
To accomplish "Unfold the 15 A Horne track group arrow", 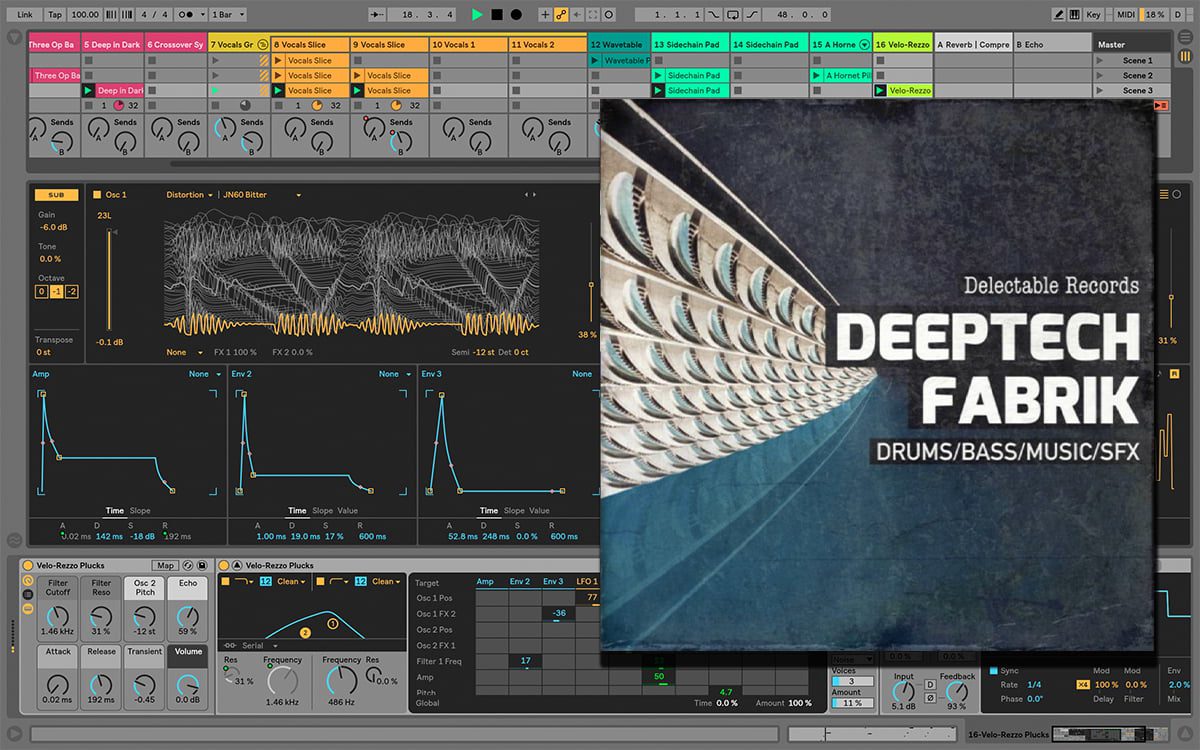I will tap(864, 45).
